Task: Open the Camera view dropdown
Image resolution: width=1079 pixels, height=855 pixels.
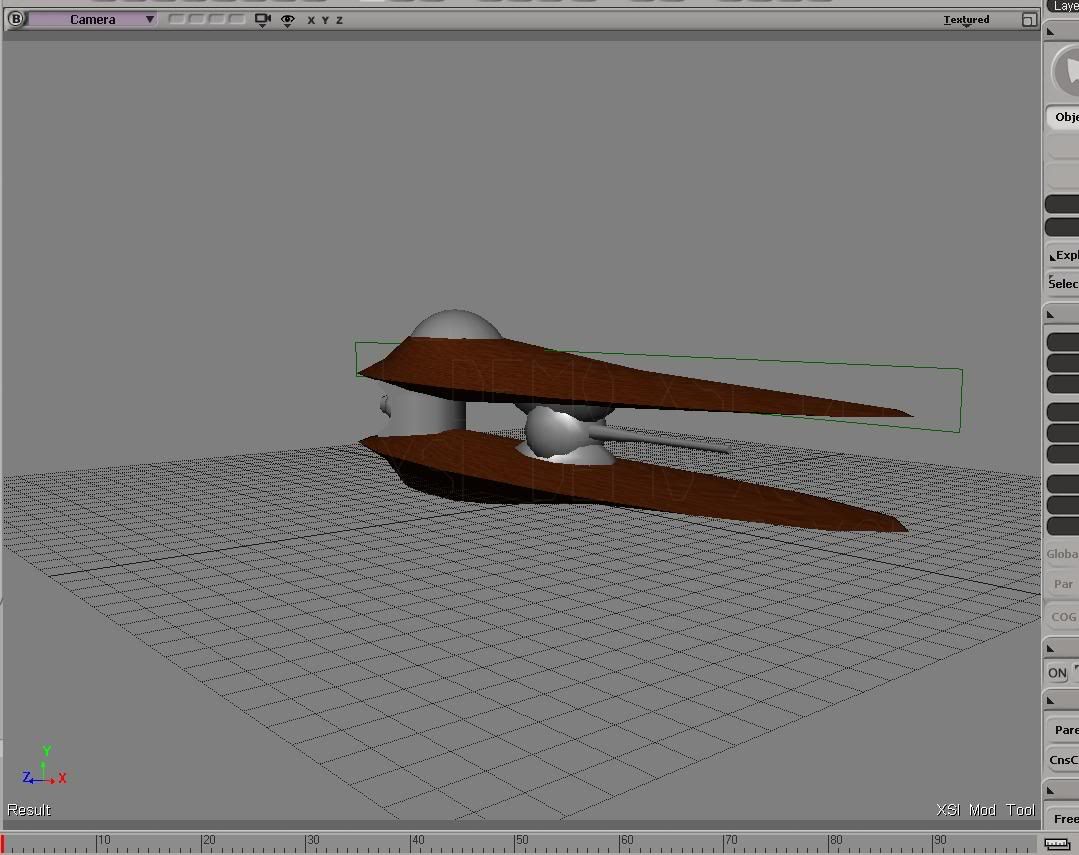Action: (x=92, y=19)
